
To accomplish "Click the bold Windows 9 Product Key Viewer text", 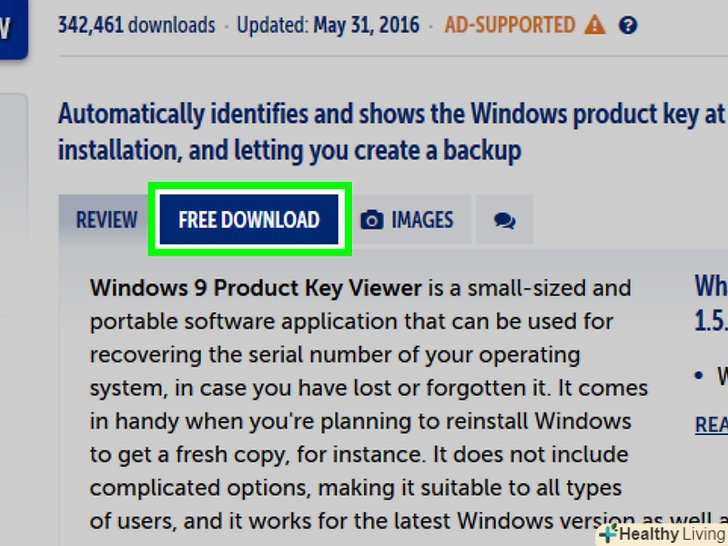I will 256,288.
